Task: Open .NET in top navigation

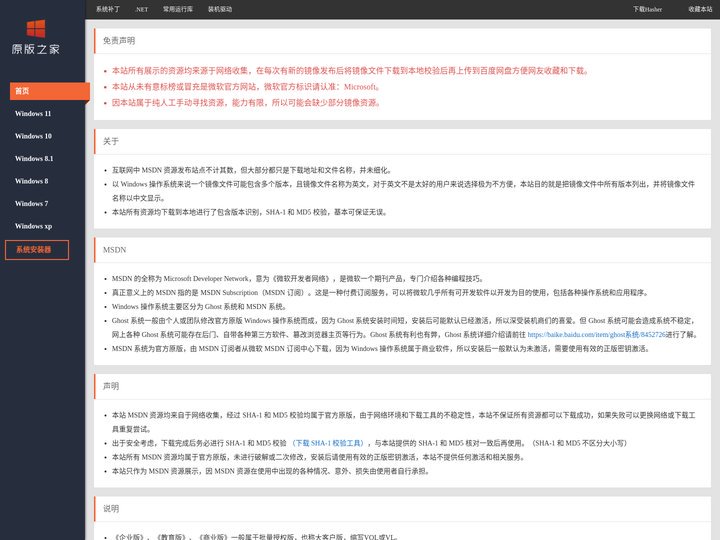Action: tap(141, 9)
